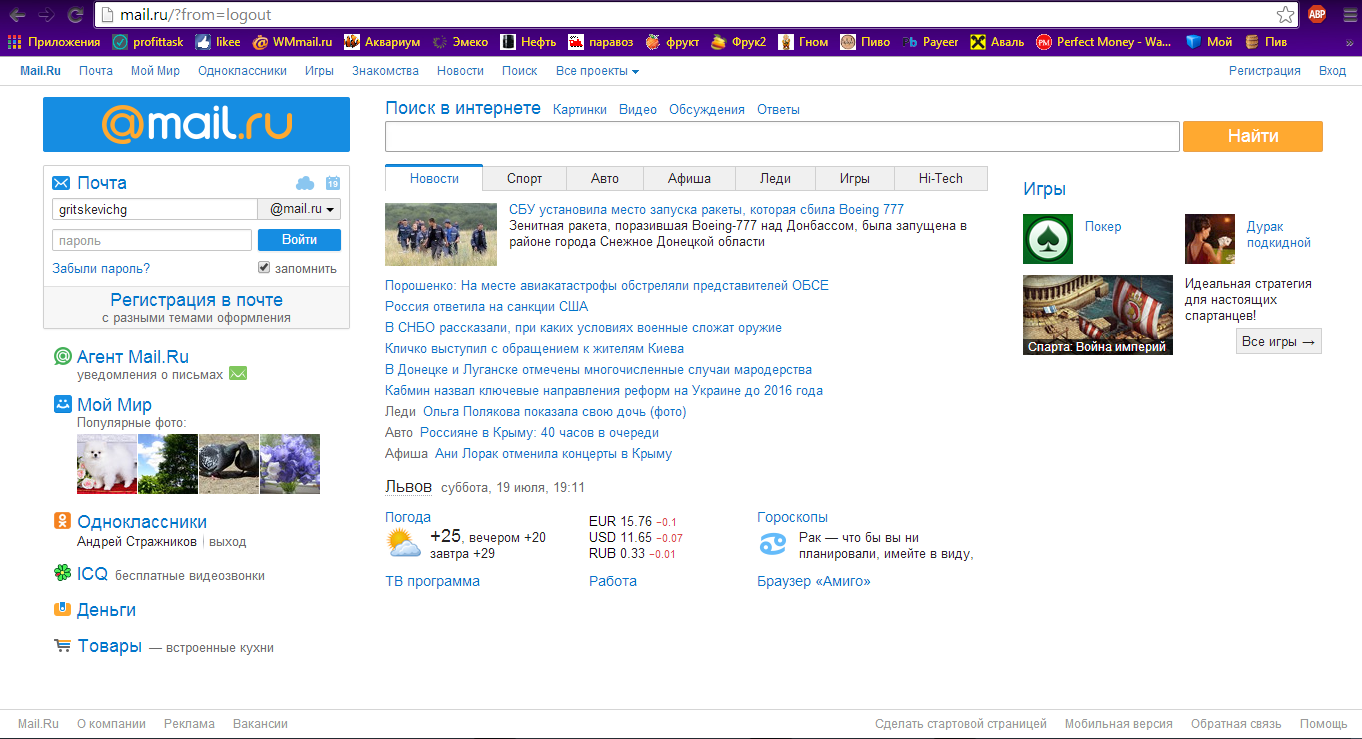Click the Картинки search category link

coord(580,110)
